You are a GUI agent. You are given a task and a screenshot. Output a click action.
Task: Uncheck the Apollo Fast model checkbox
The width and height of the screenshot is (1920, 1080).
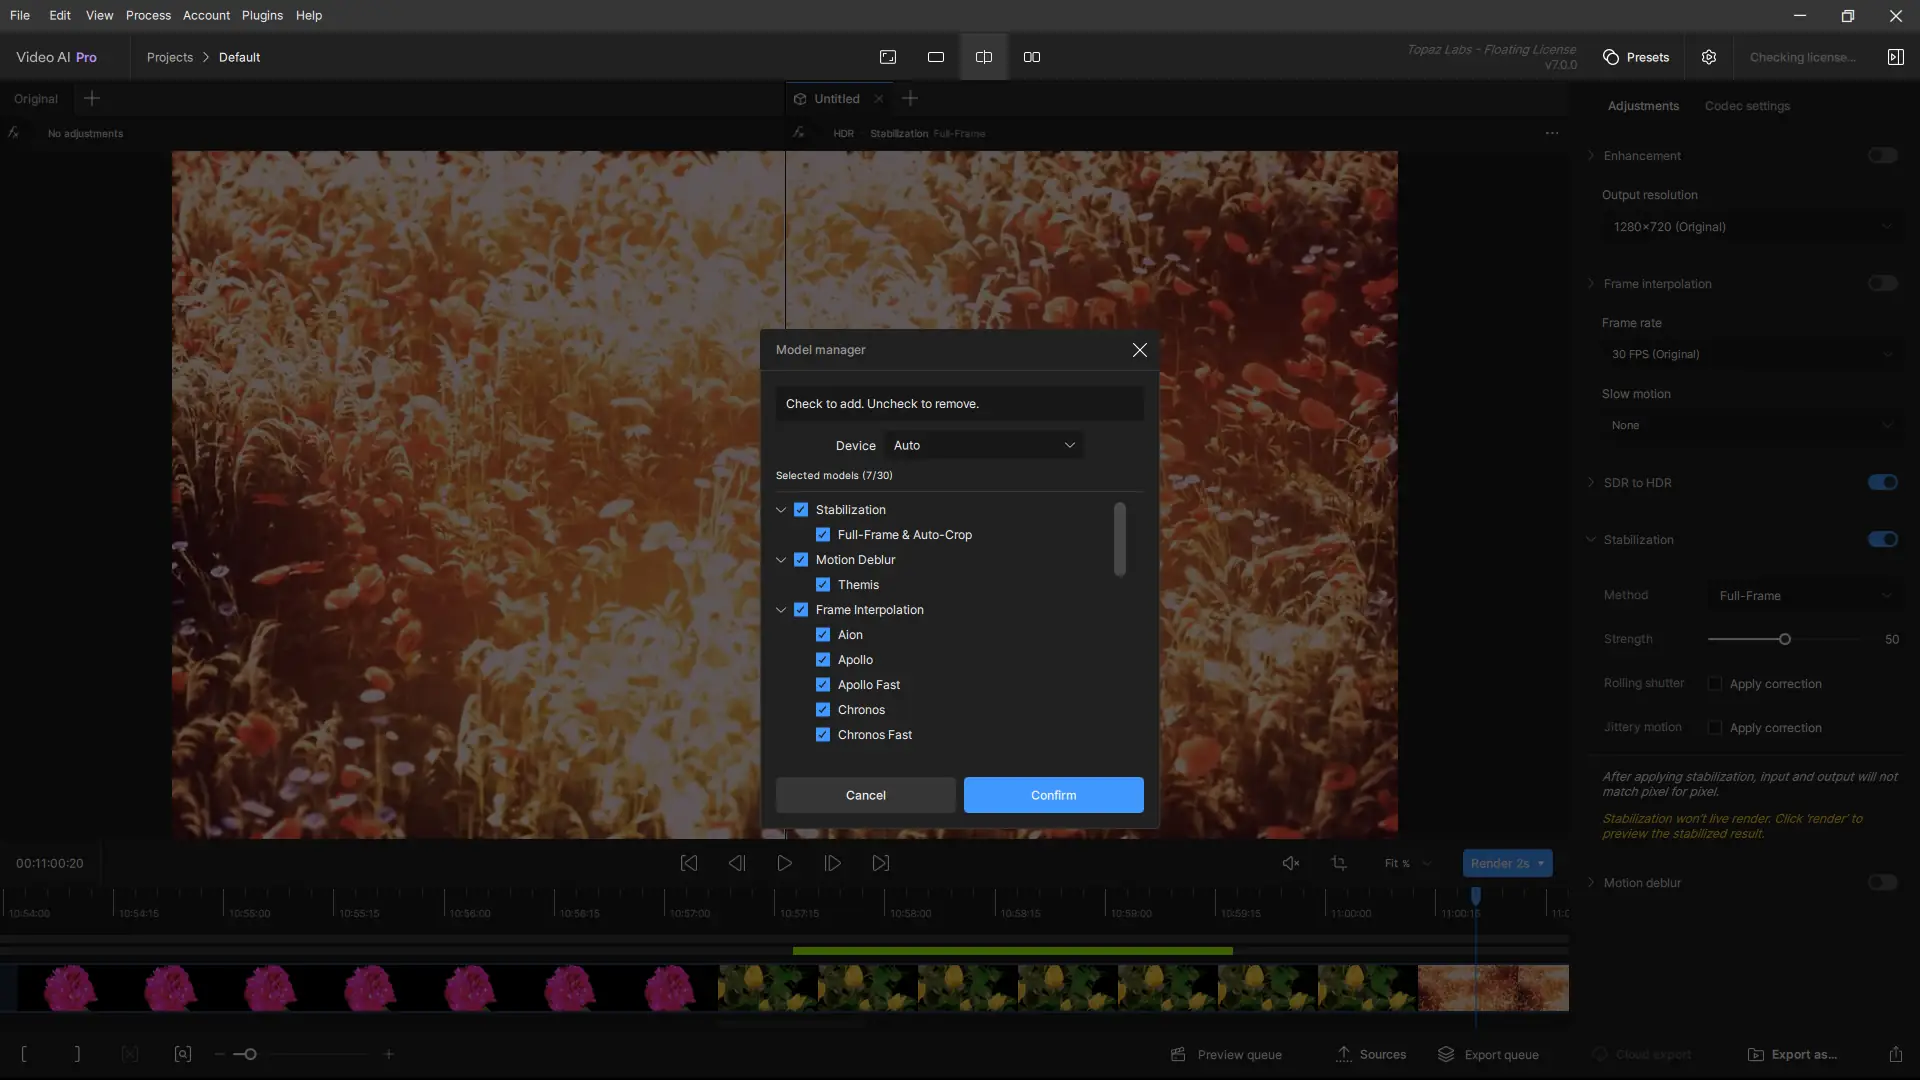point(823,685)
